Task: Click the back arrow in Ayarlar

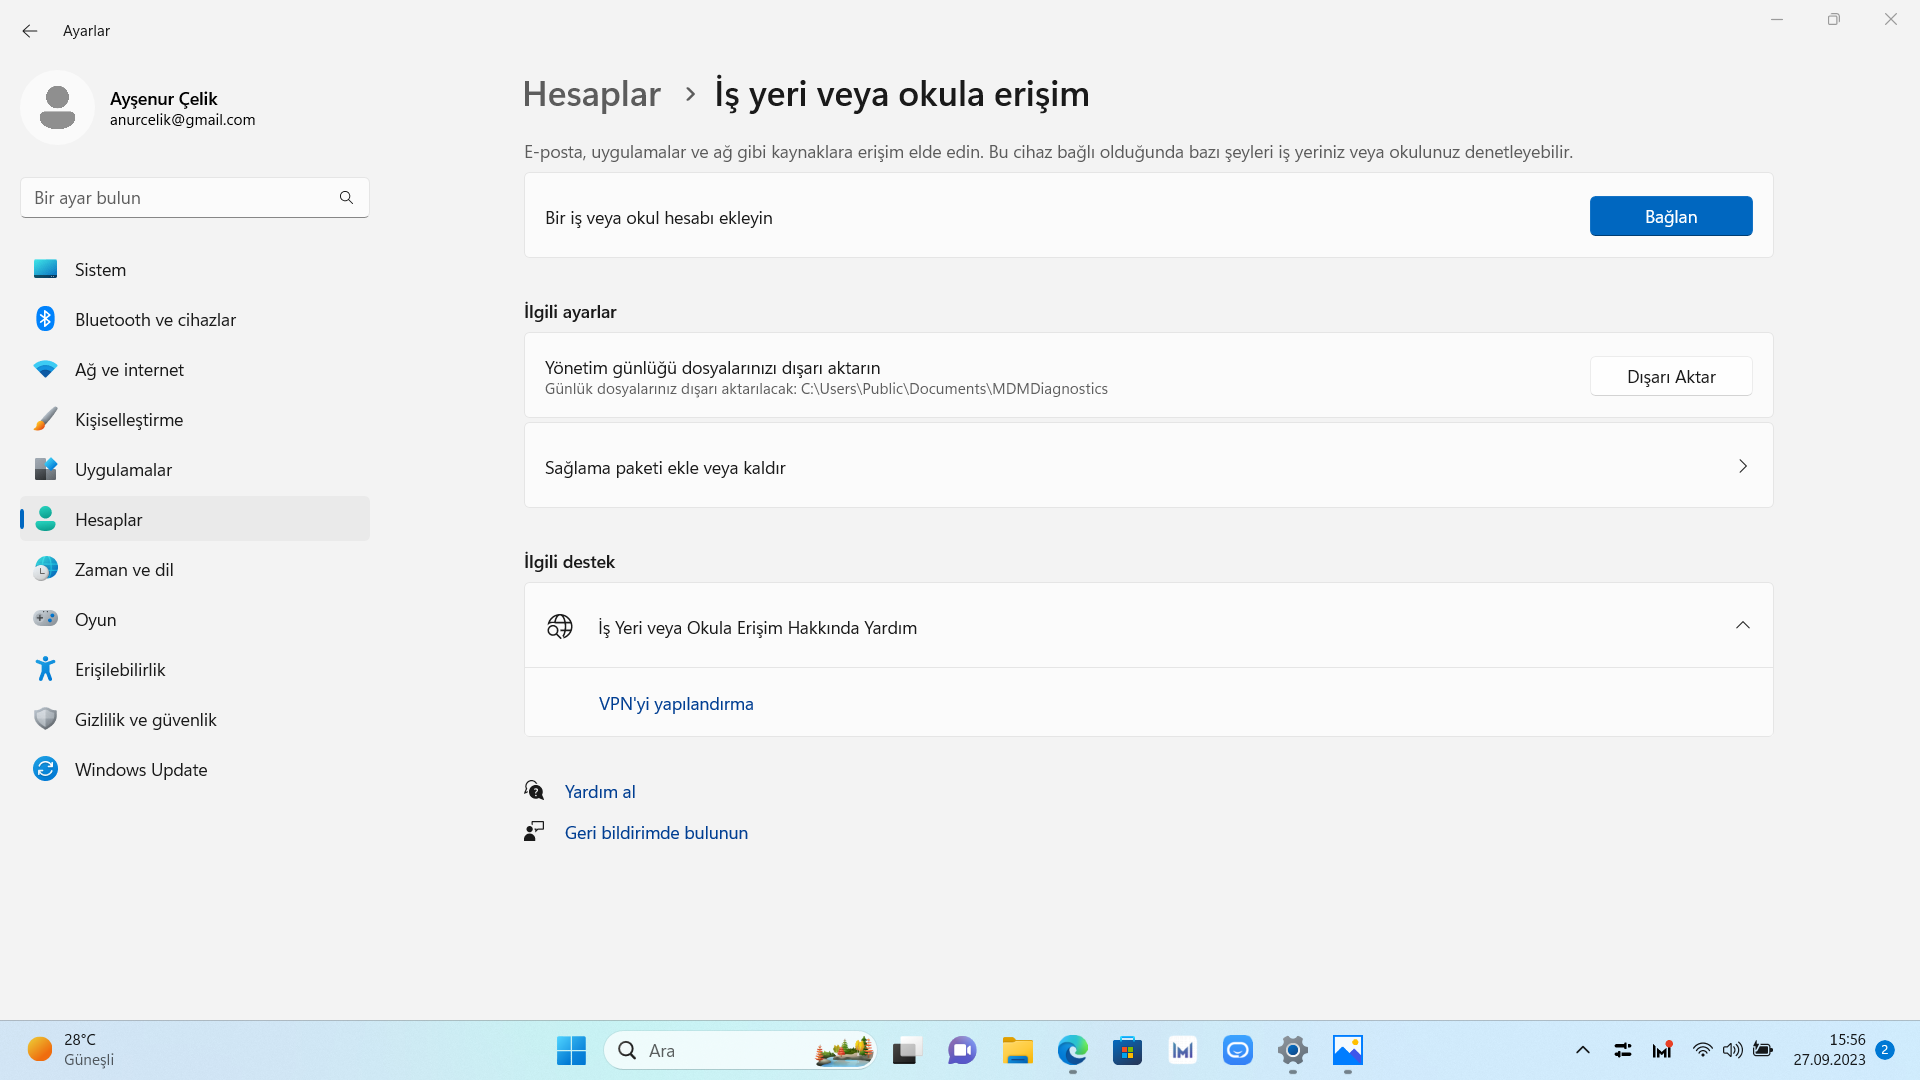Action: (29, 31)
